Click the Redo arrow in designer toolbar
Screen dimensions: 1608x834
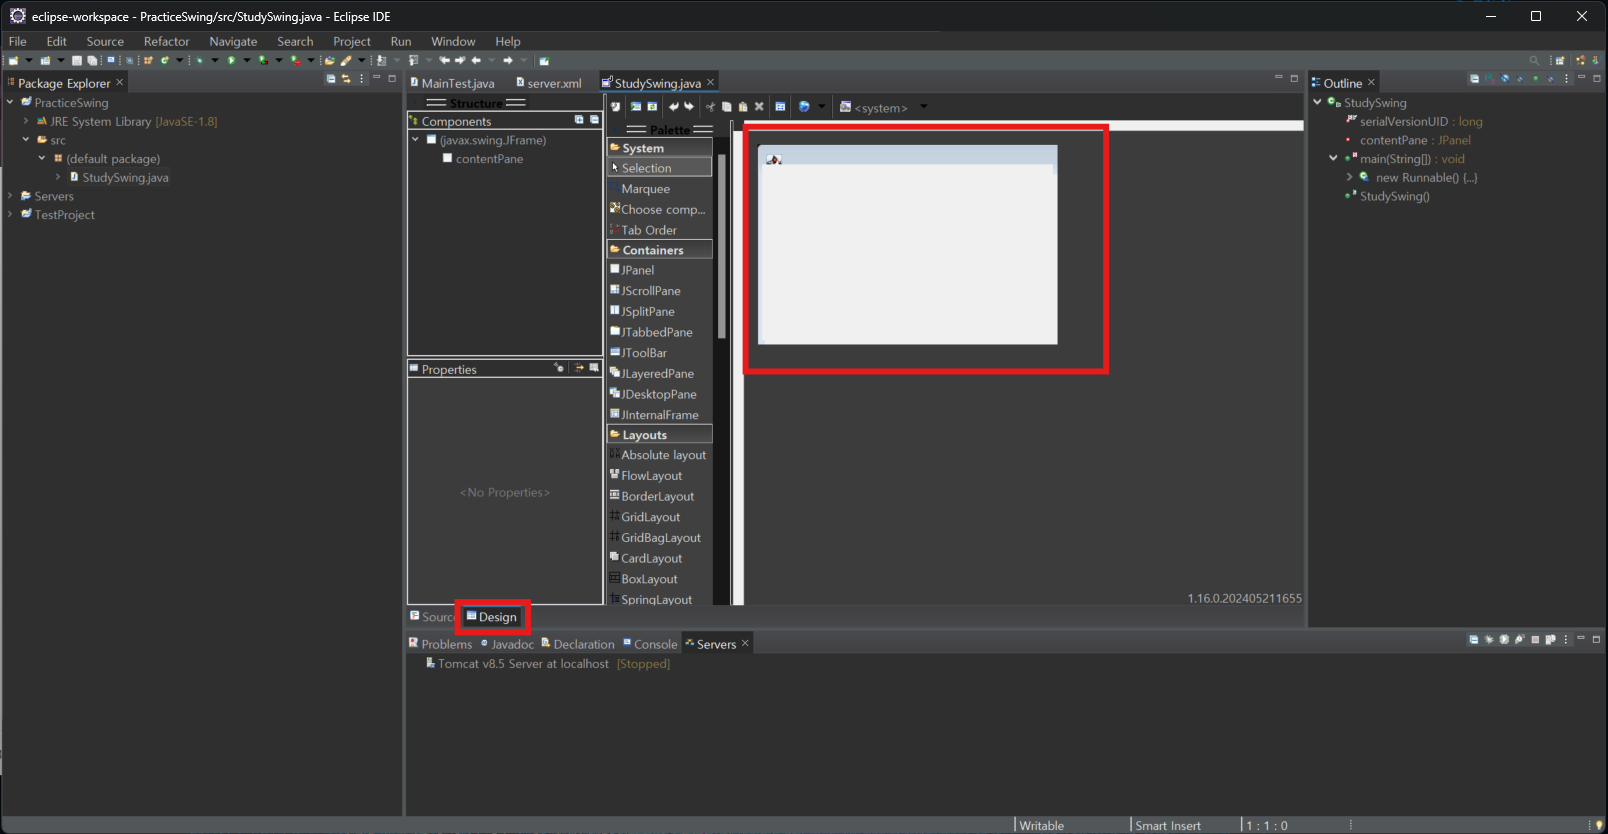[x=689, y=106]
